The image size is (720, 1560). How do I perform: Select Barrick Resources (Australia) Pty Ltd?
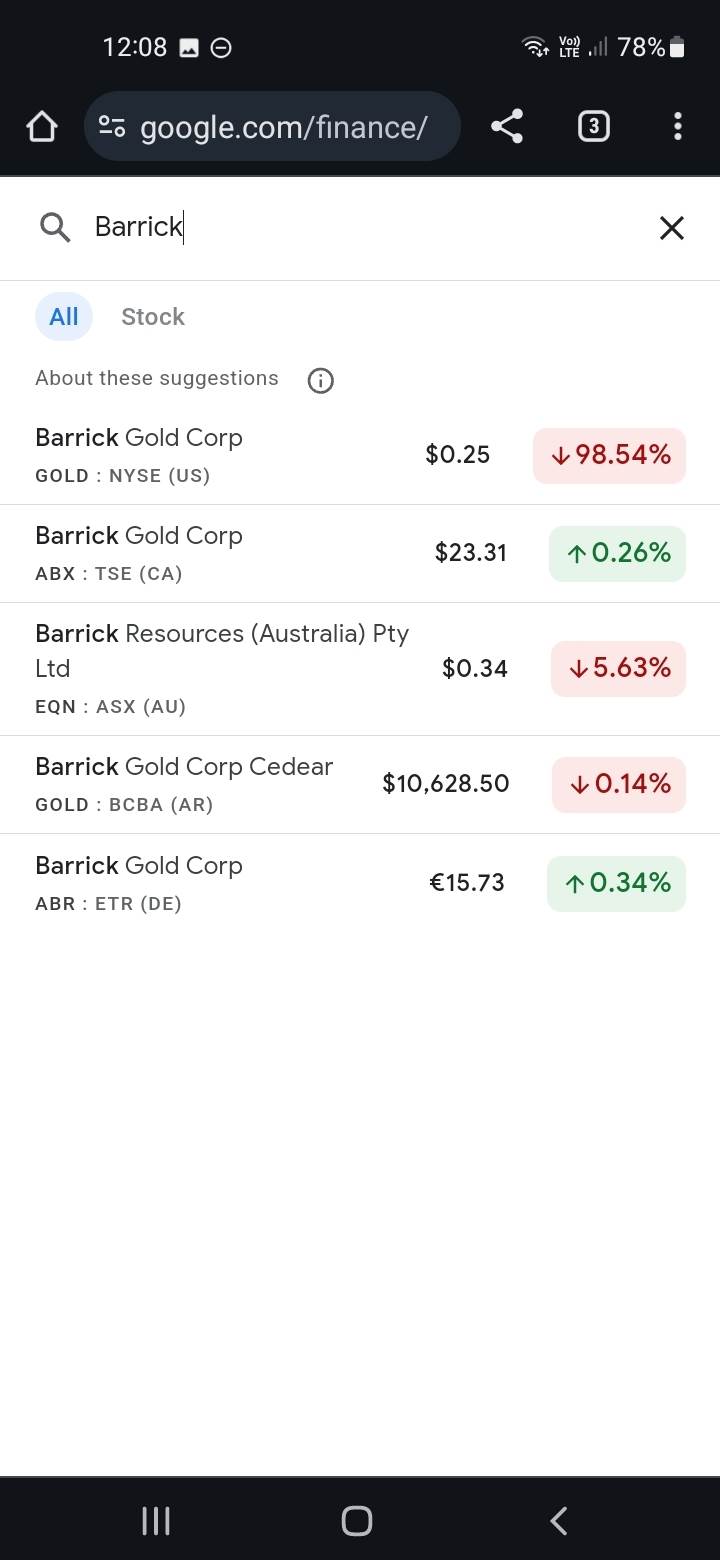coord(222,668)
